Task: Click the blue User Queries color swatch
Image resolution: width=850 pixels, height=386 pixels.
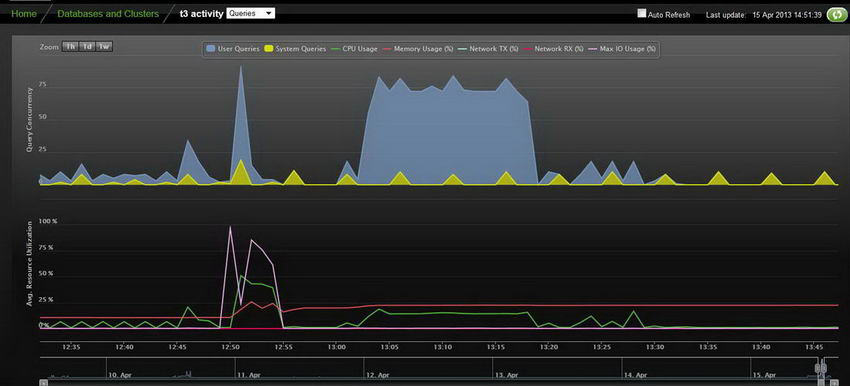Action: point(211,49)
